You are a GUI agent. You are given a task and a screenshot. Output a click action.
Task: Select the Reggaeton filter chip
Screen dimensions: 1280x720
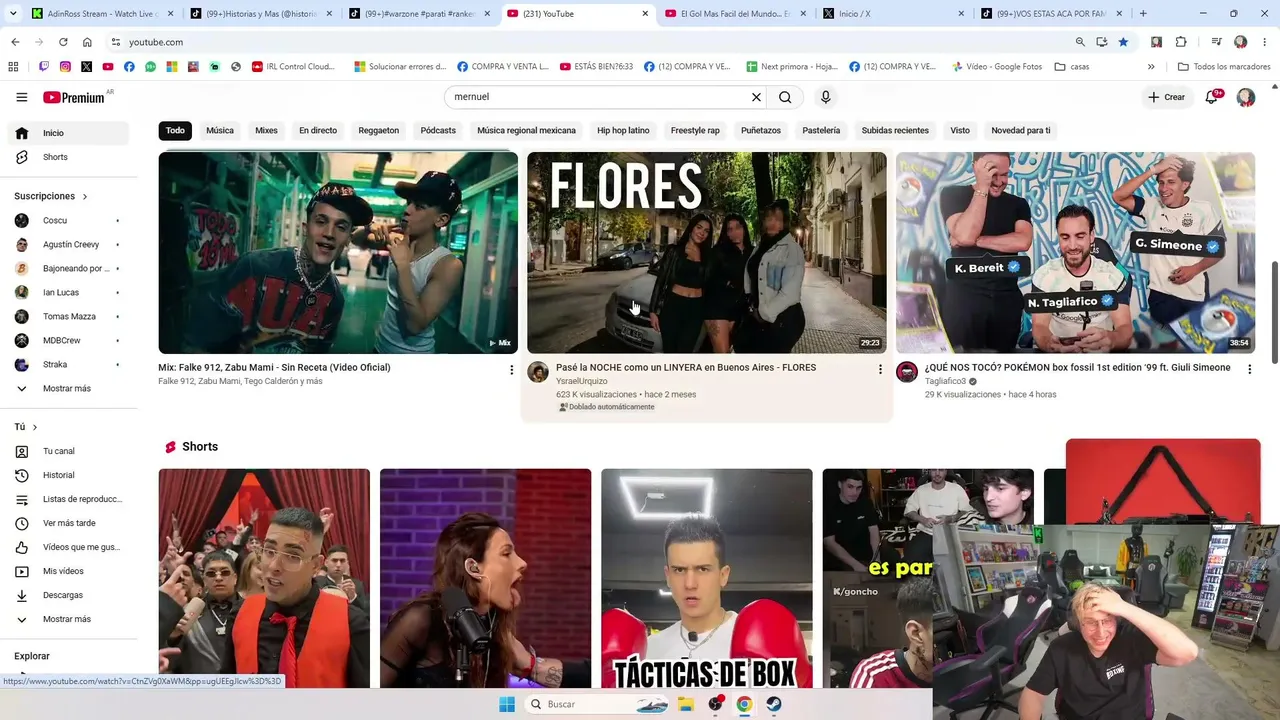pyautogui.click(x=379, y=130)
